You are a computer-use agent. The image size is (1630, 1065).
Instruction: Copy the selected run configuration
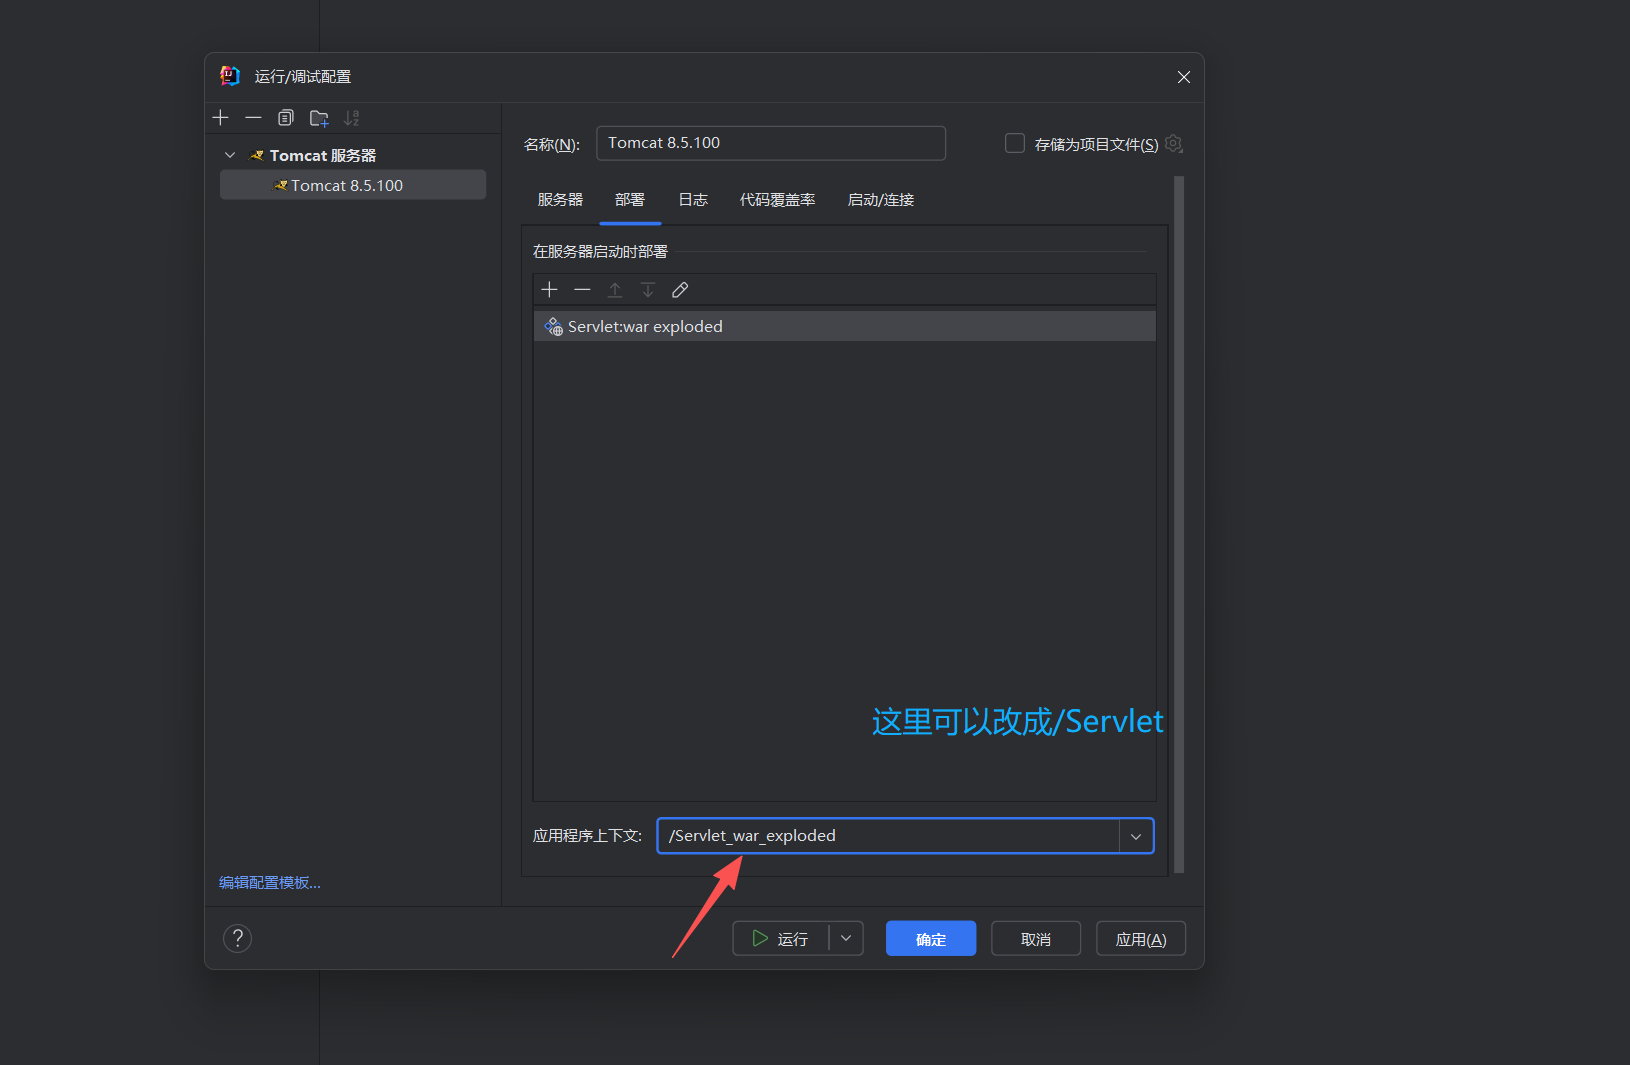pyautogui.click(x=286, y=118)
